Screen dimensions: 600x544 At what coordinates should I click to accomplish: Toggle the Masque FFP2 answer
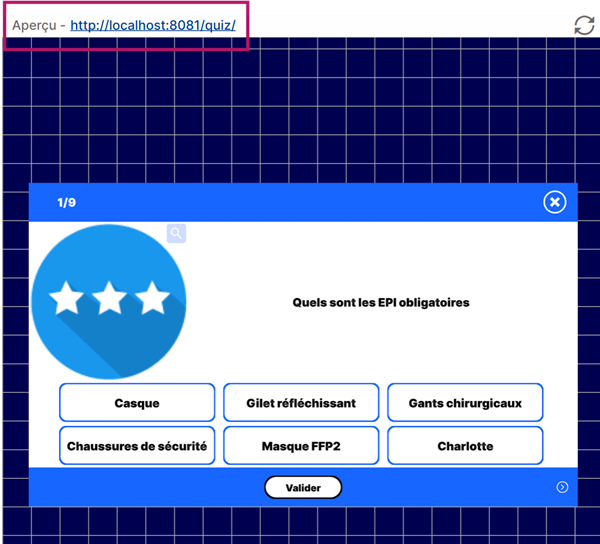click(301, 446)
